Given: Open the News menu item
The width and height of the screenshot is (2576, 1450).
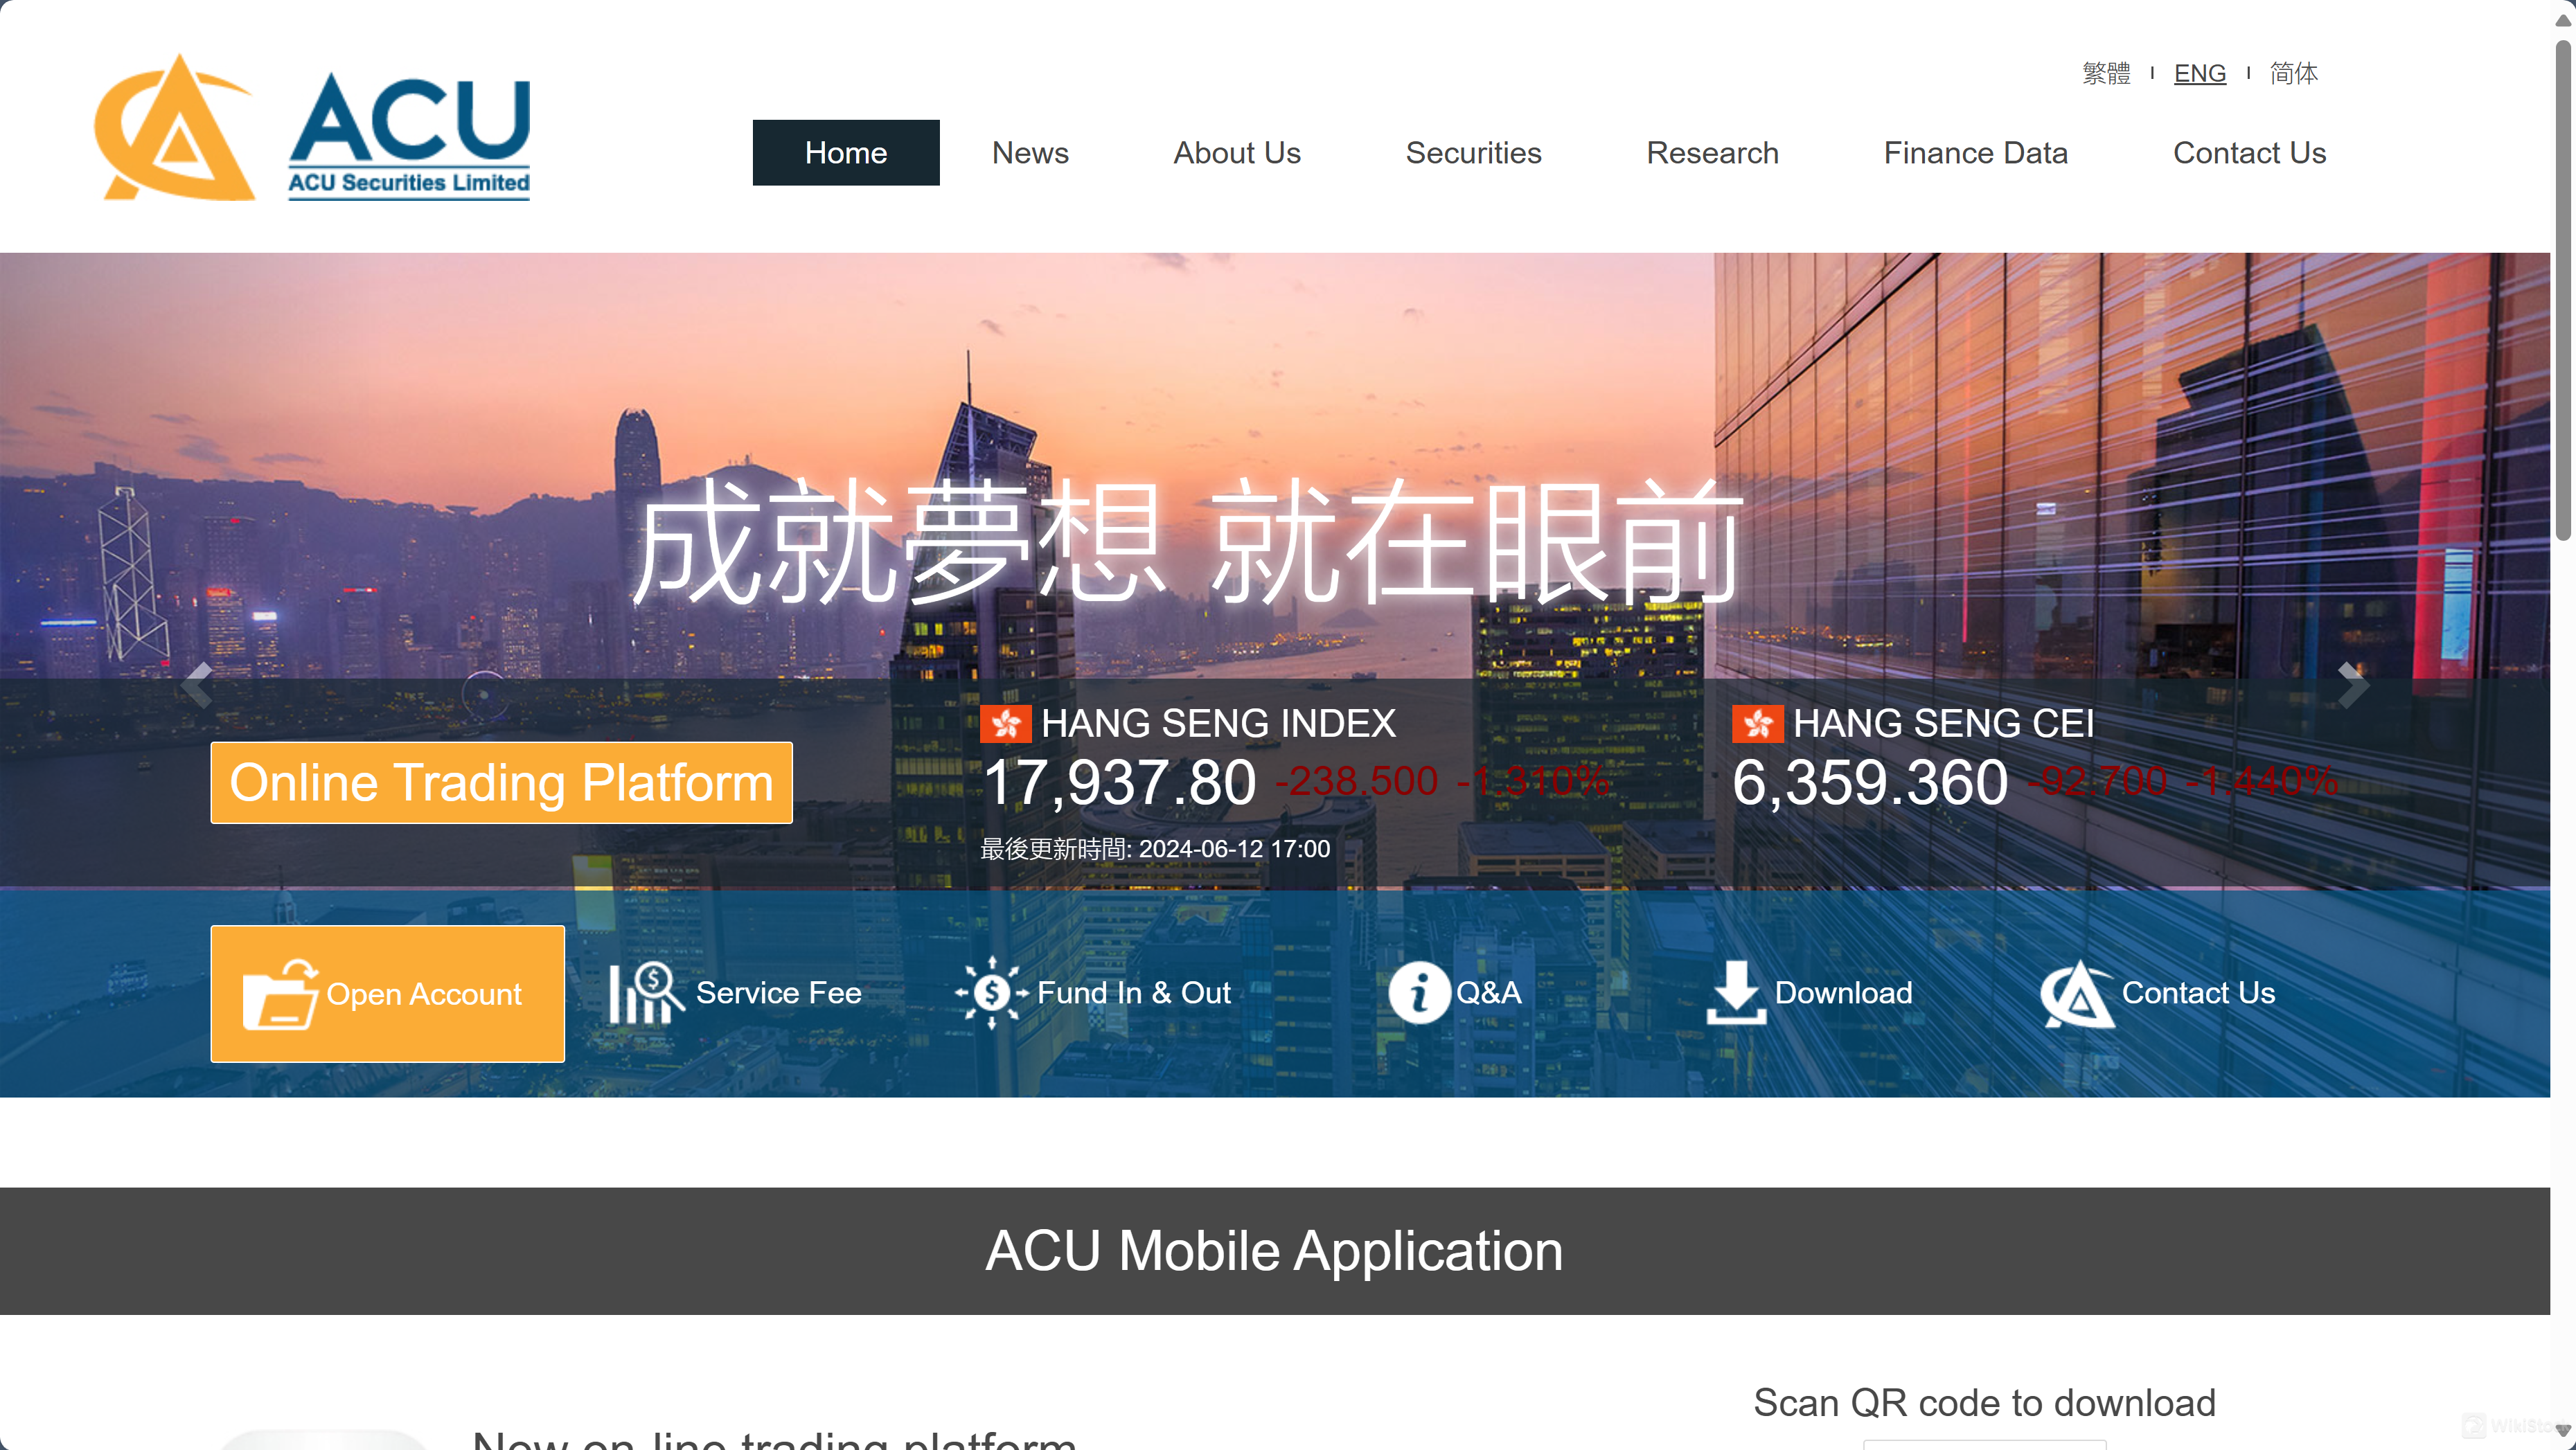Looking at the screenshot, I should tap(1030, 153).
